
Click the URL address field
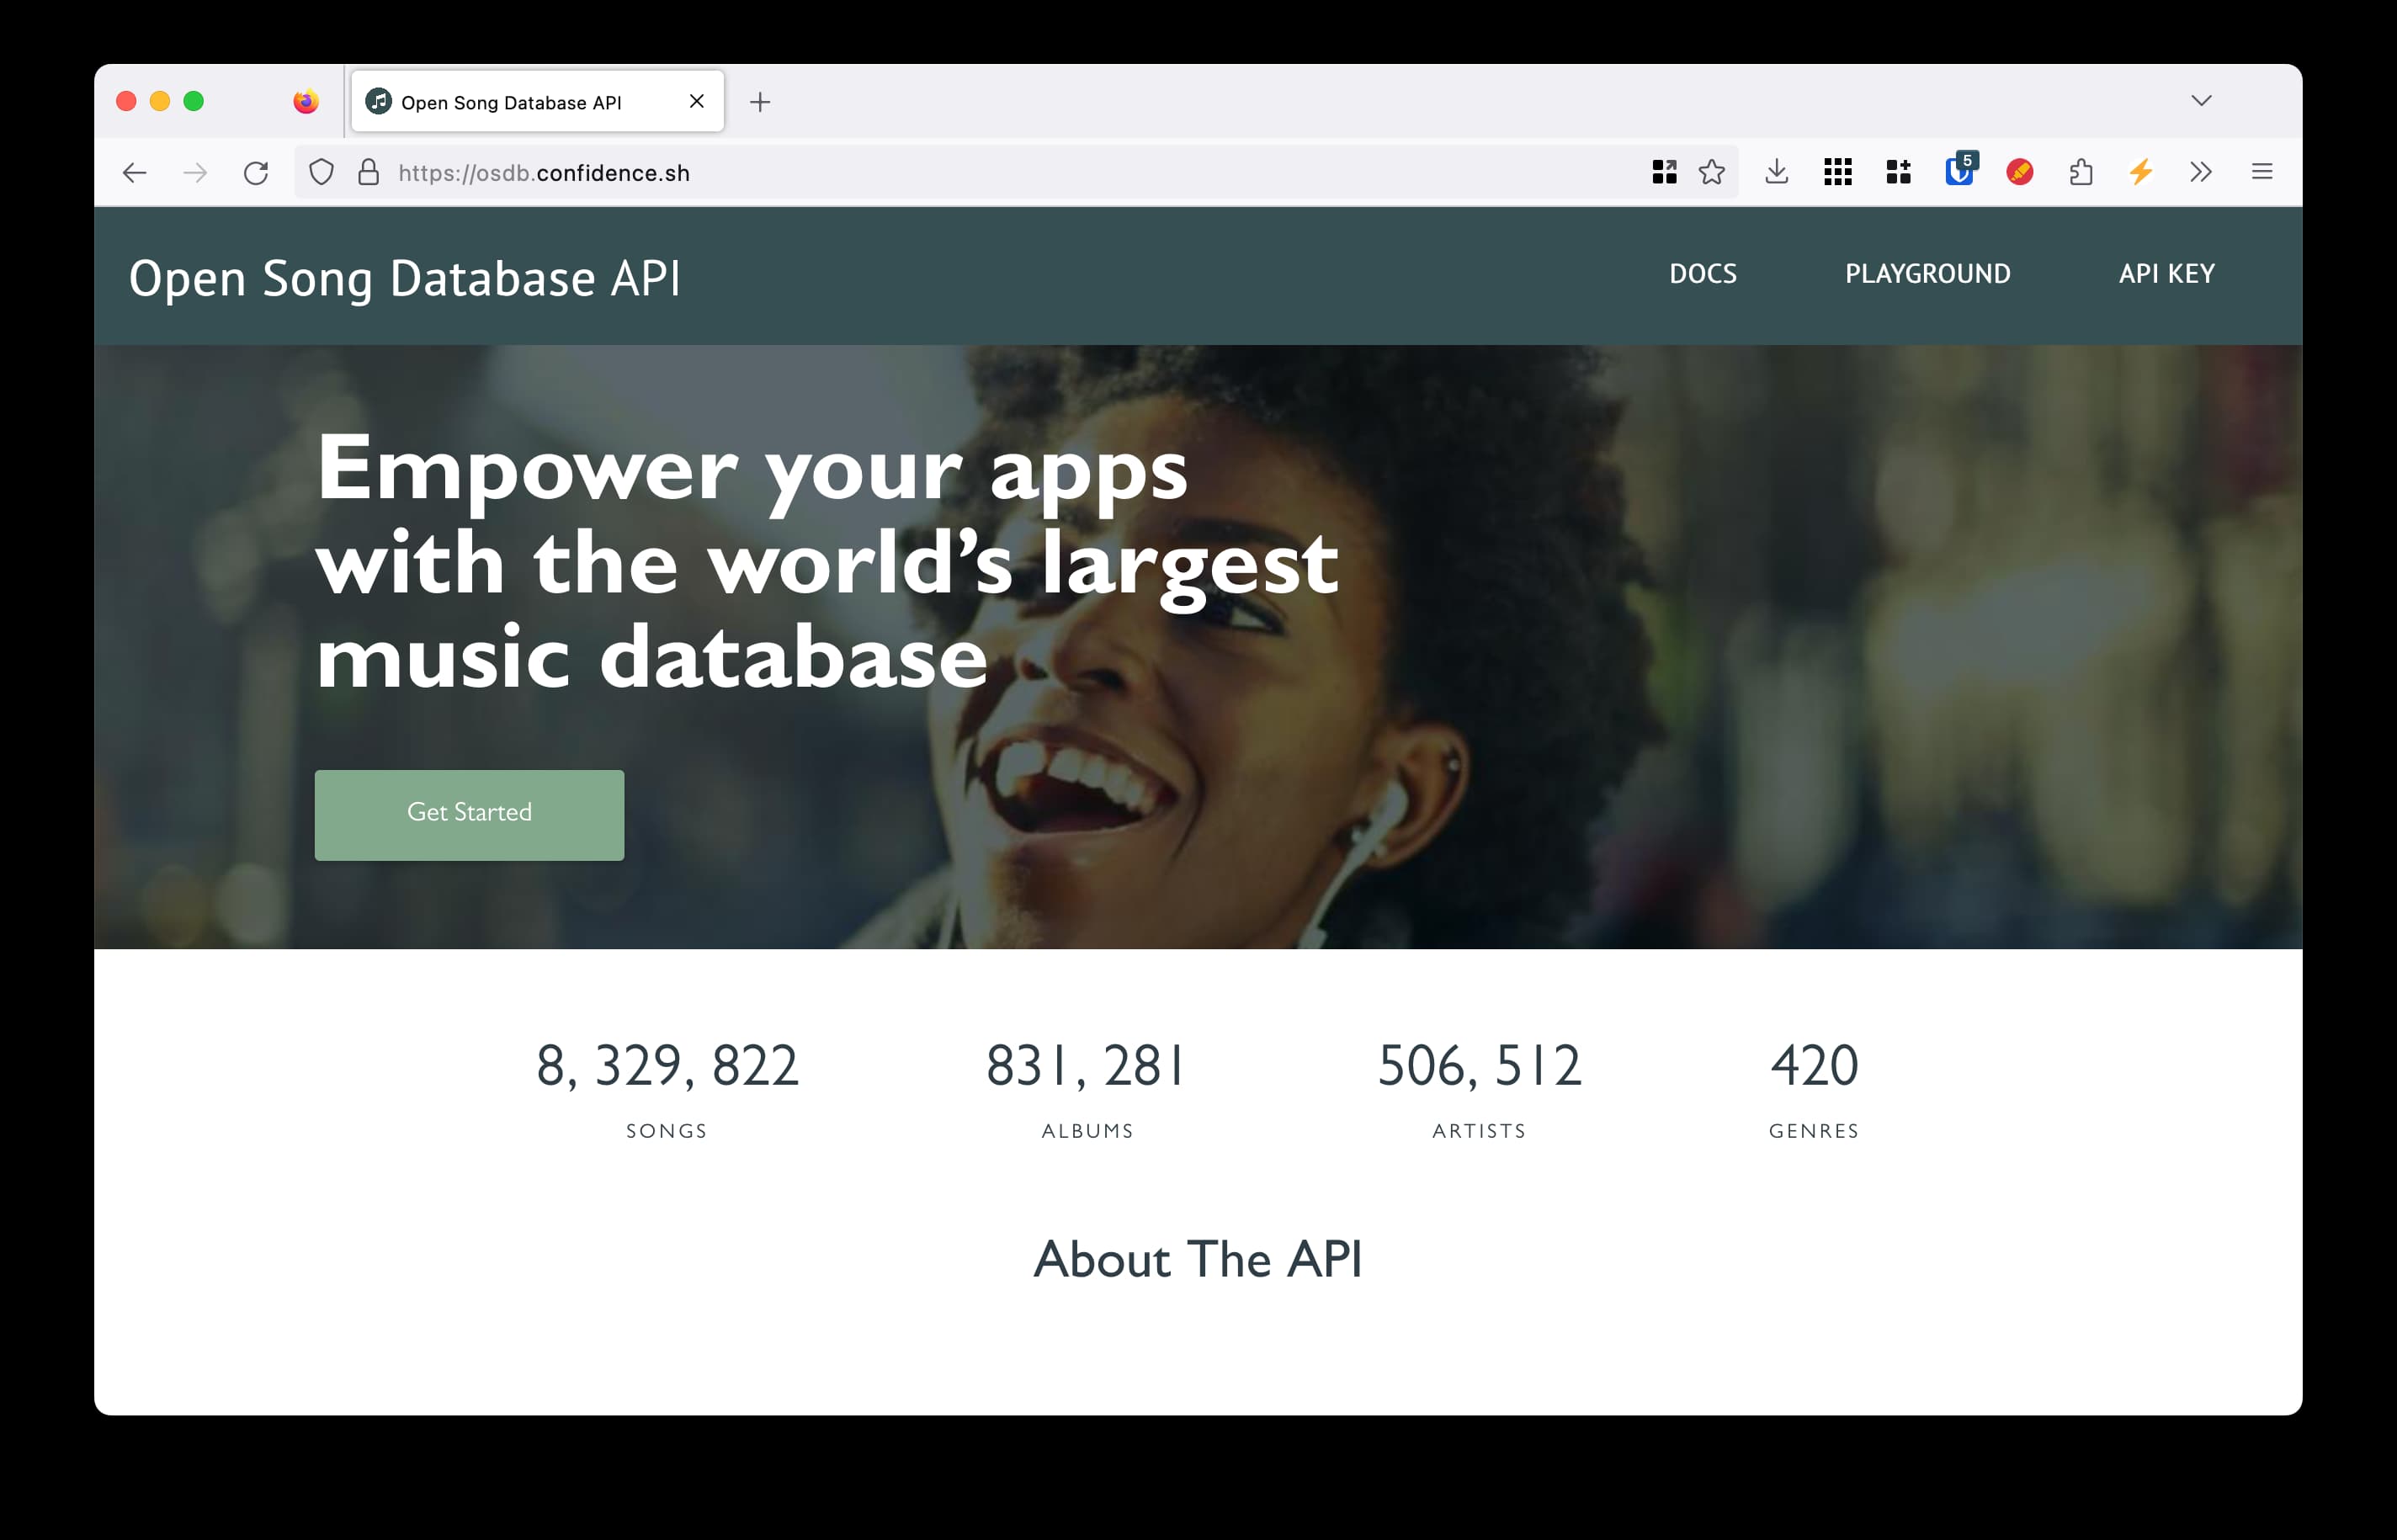(x=1000, y=173)
